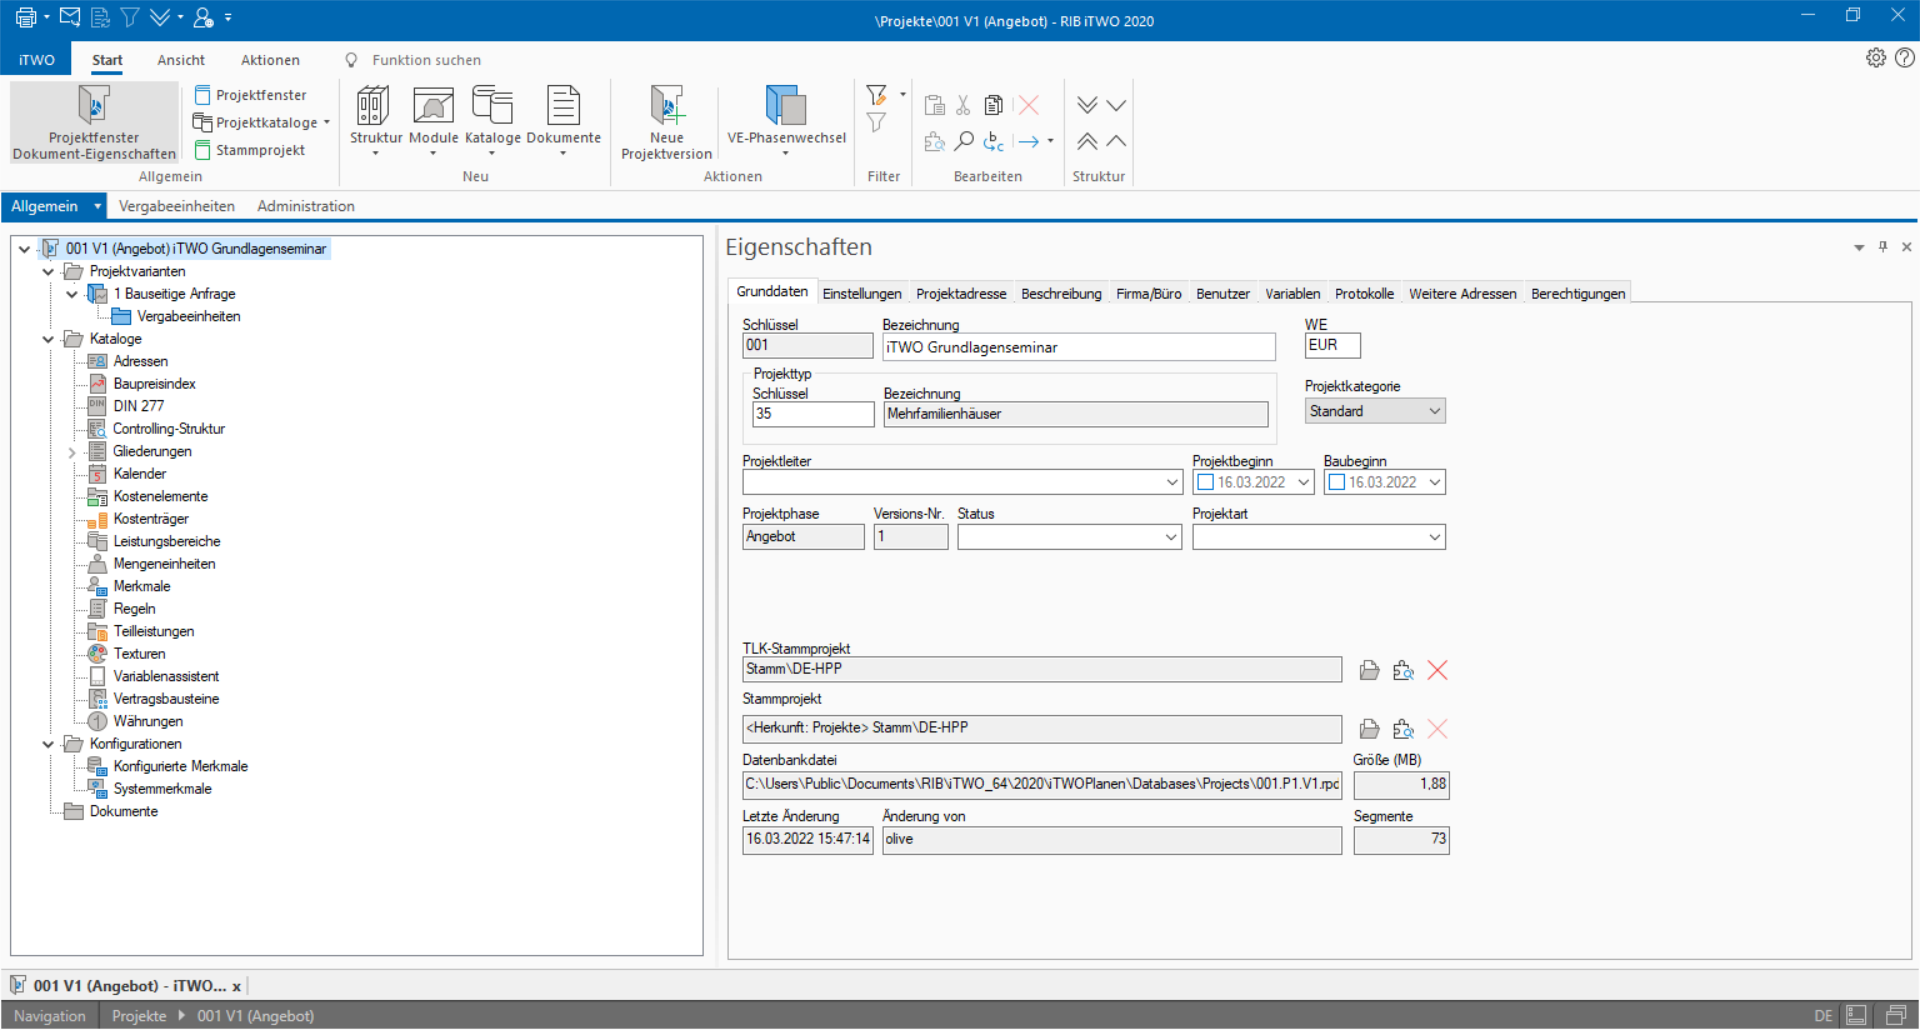This screenshot has width=1920, height=1030.
Task: Click the blue arrow go-to icon
Action: [1029, 141]
